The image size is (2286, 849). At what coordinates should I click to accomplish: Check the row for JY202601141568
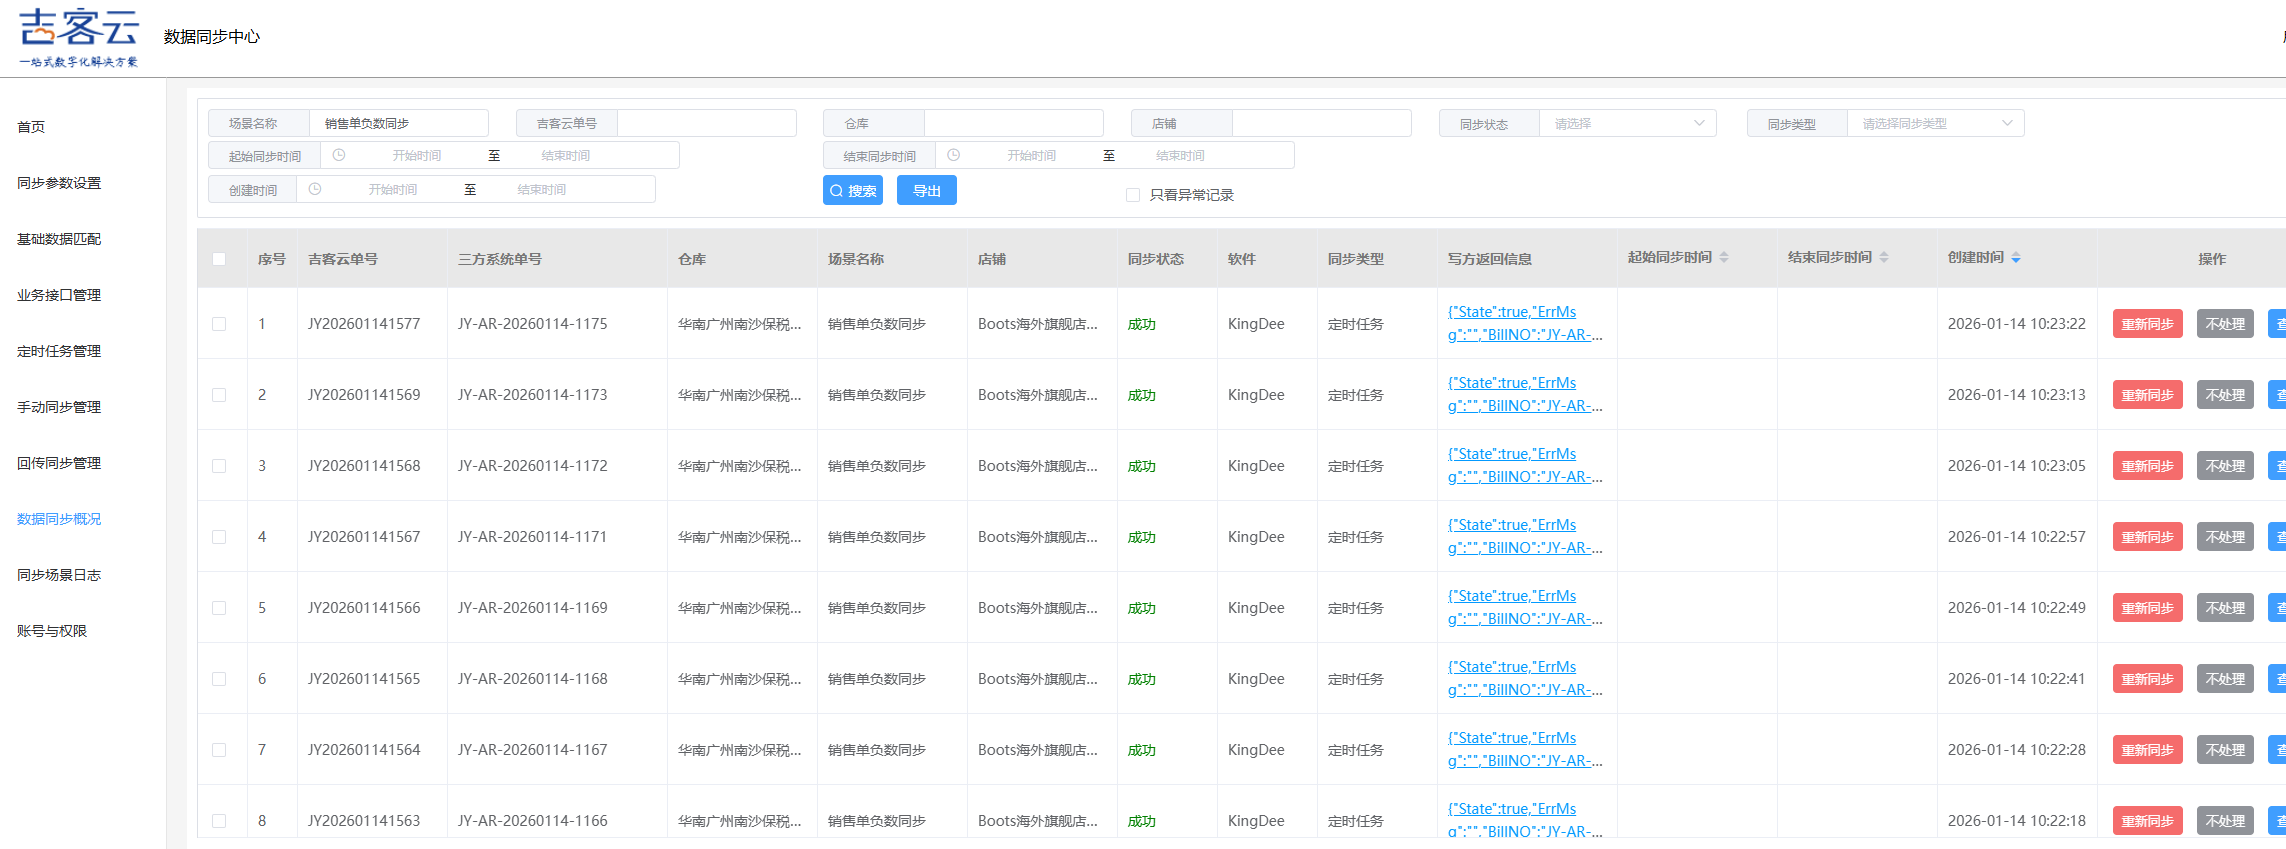click(219, 466)
